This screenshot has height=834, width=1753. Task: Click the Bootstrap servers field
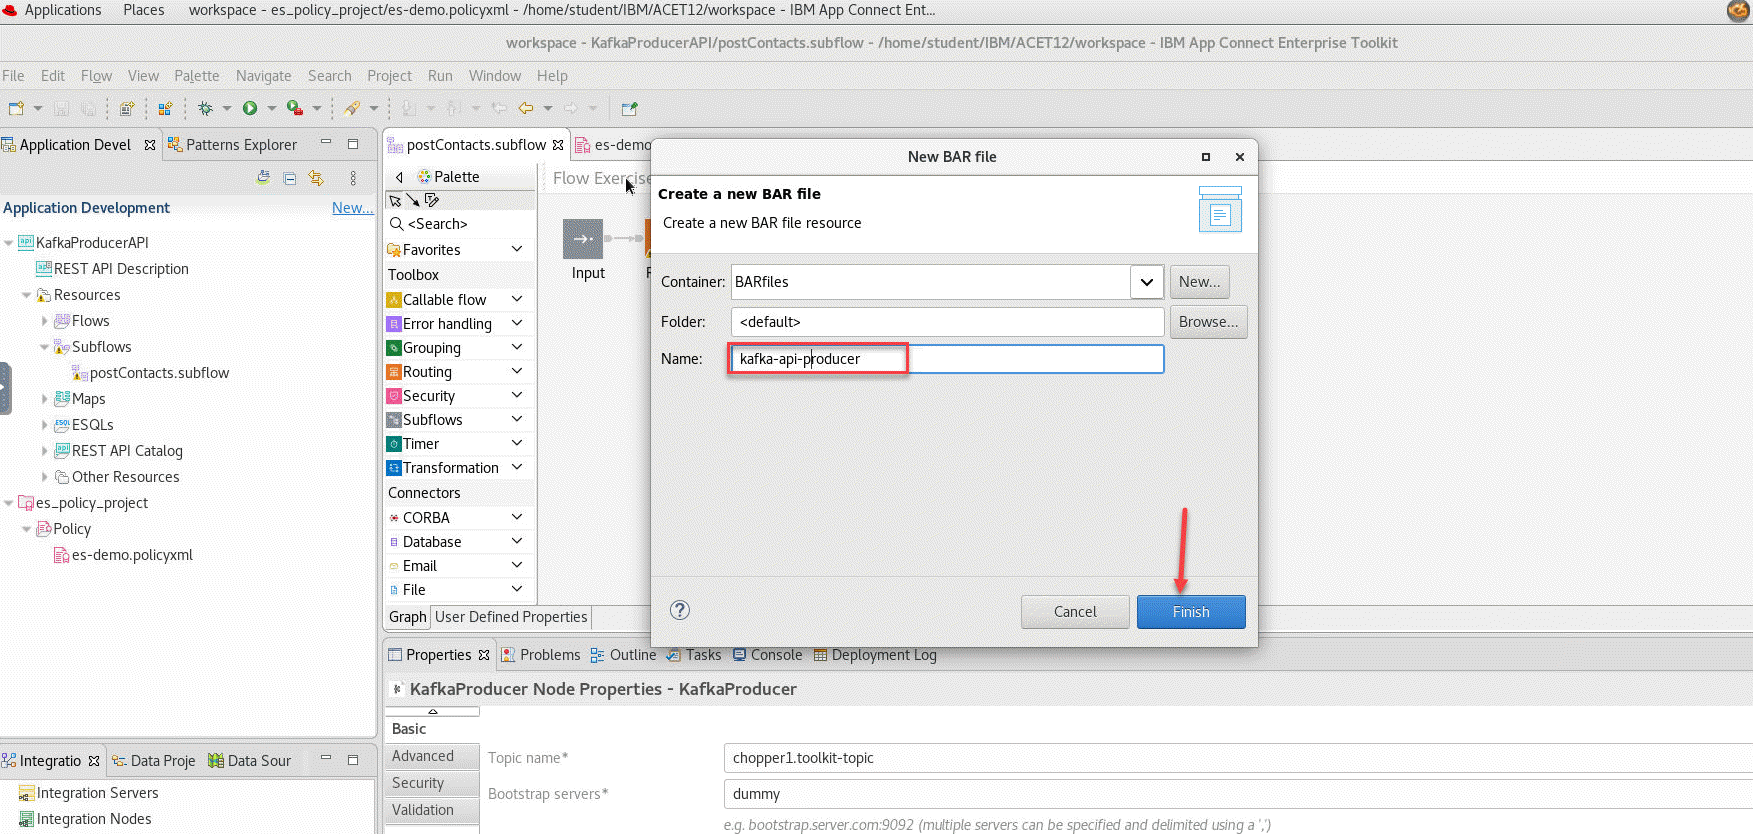(x=1237, y=794)
